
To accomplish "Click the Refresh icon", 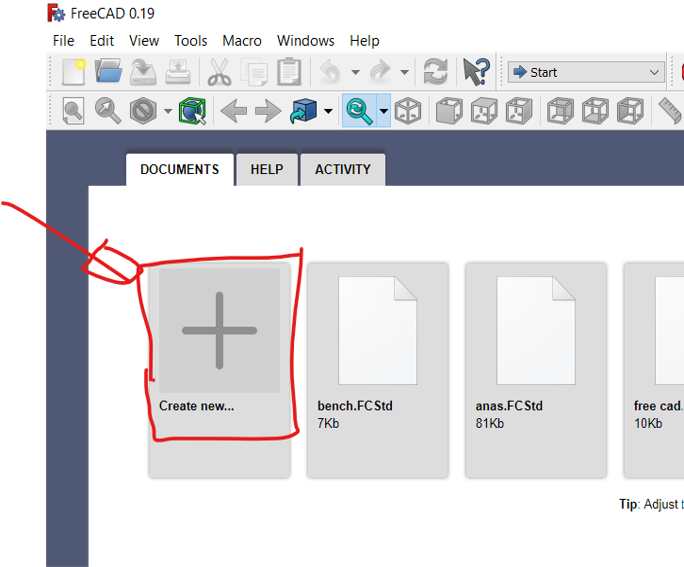I will 436,72.
